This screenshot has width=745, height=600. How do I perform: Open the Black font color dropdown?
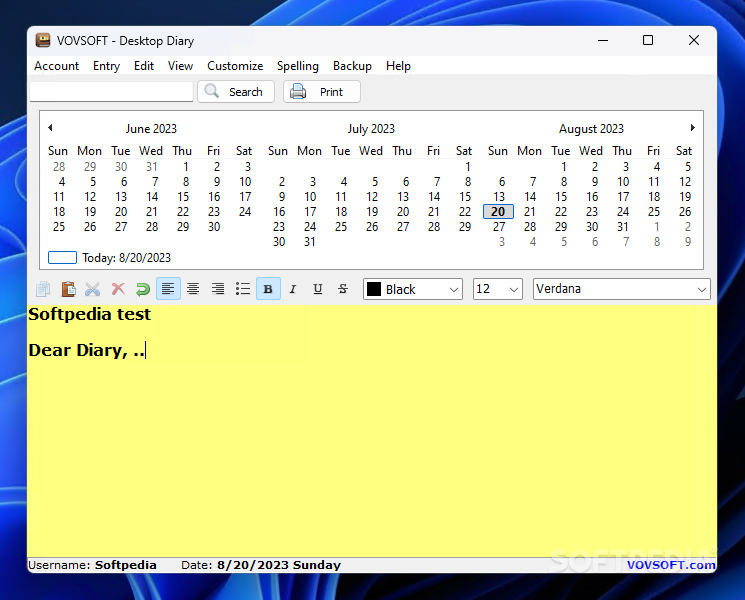point(413,289)
